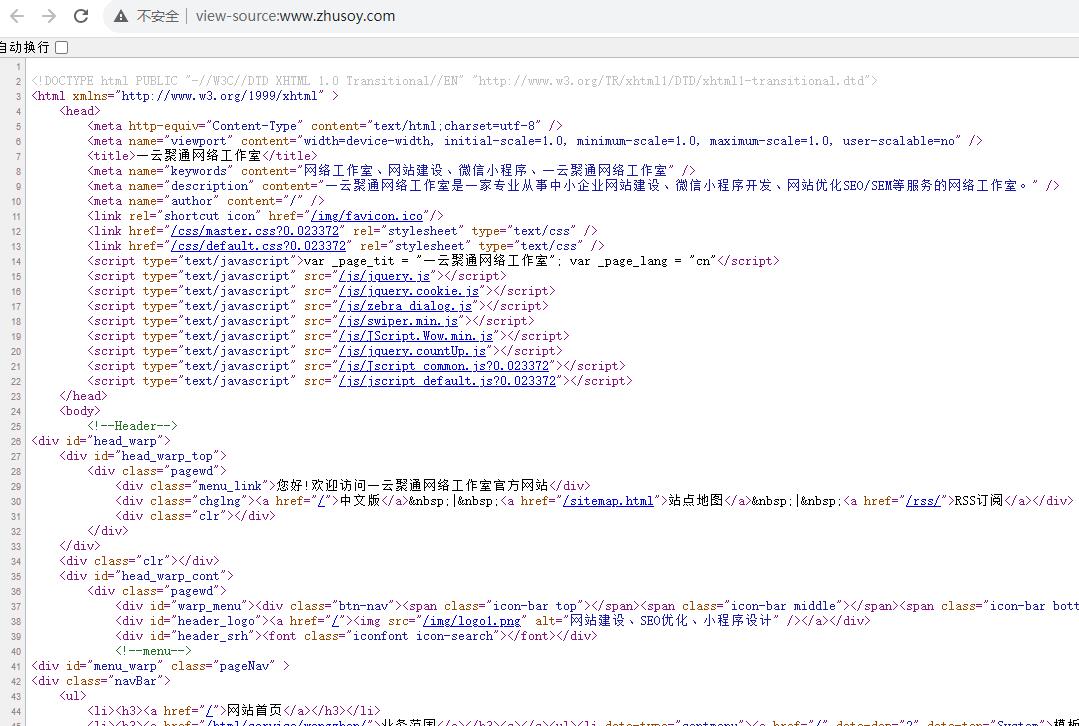Reload the view-source page
This screenshot has width=1079, height=726.
81,16
